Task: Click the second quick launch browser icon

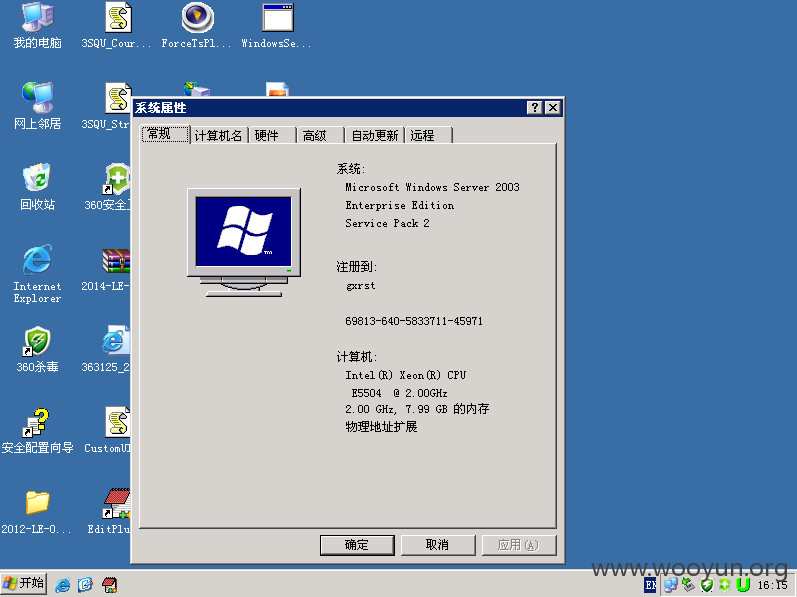Action: [x=85, y=585]
